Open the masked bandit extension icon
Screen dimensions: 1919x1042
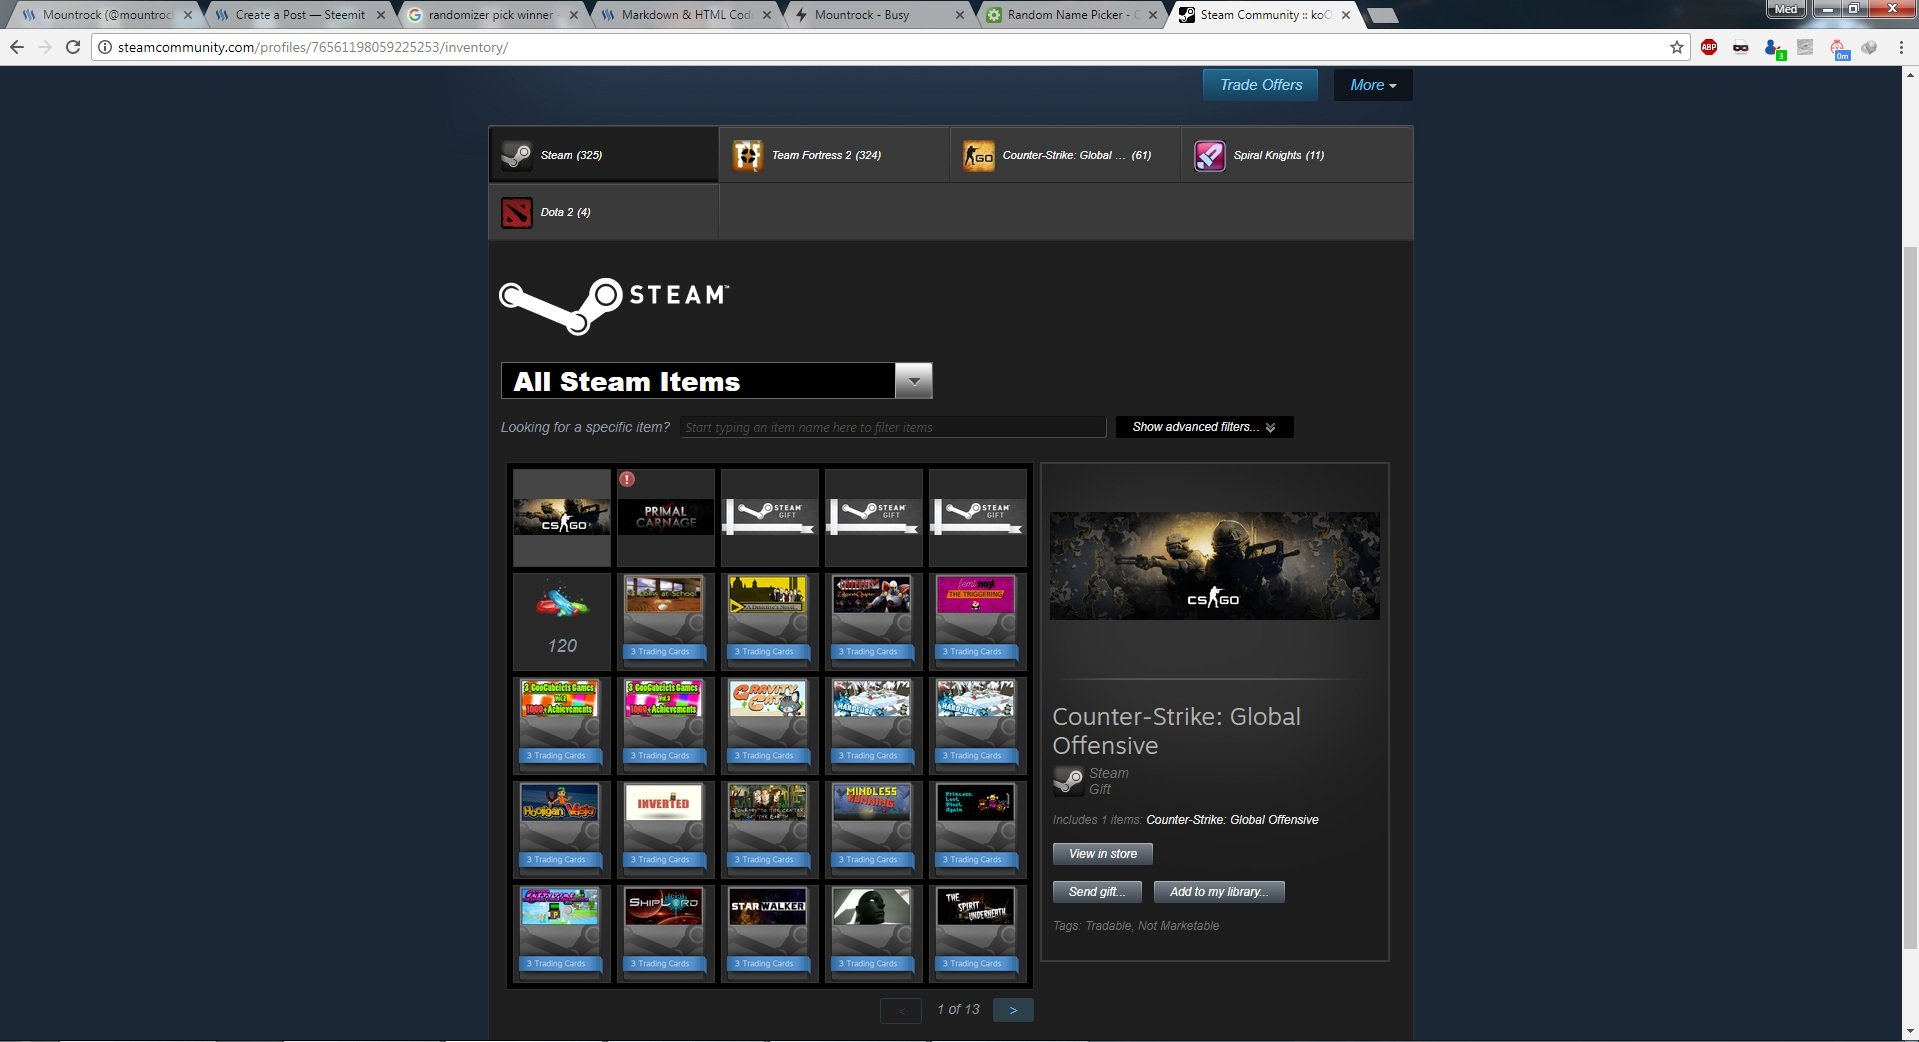[x=1741, y=47]
